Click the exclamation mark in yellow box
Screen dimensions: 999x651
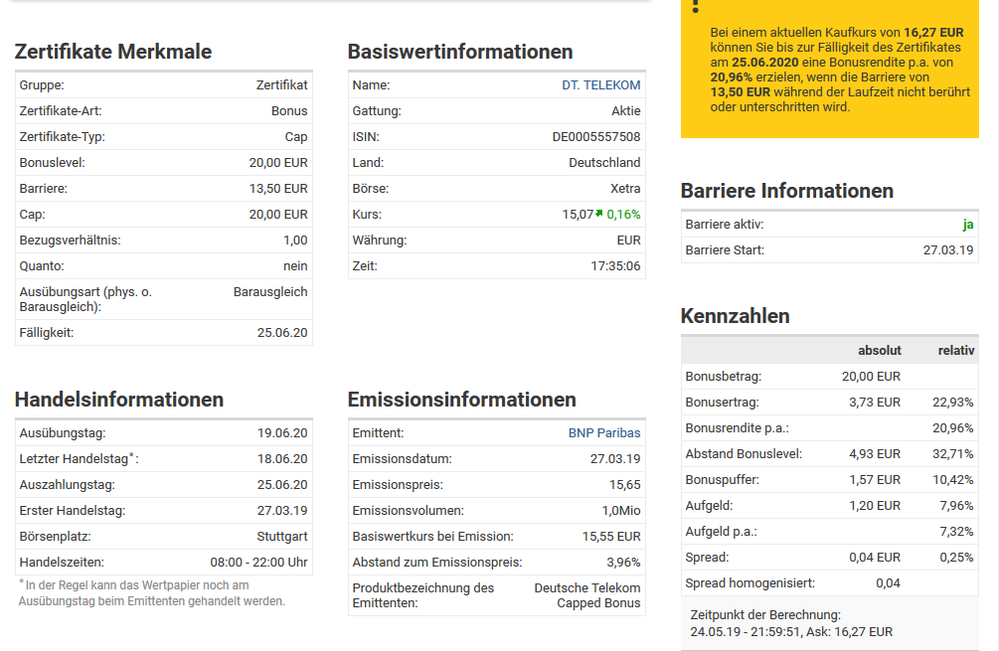[x=697, y=7]
